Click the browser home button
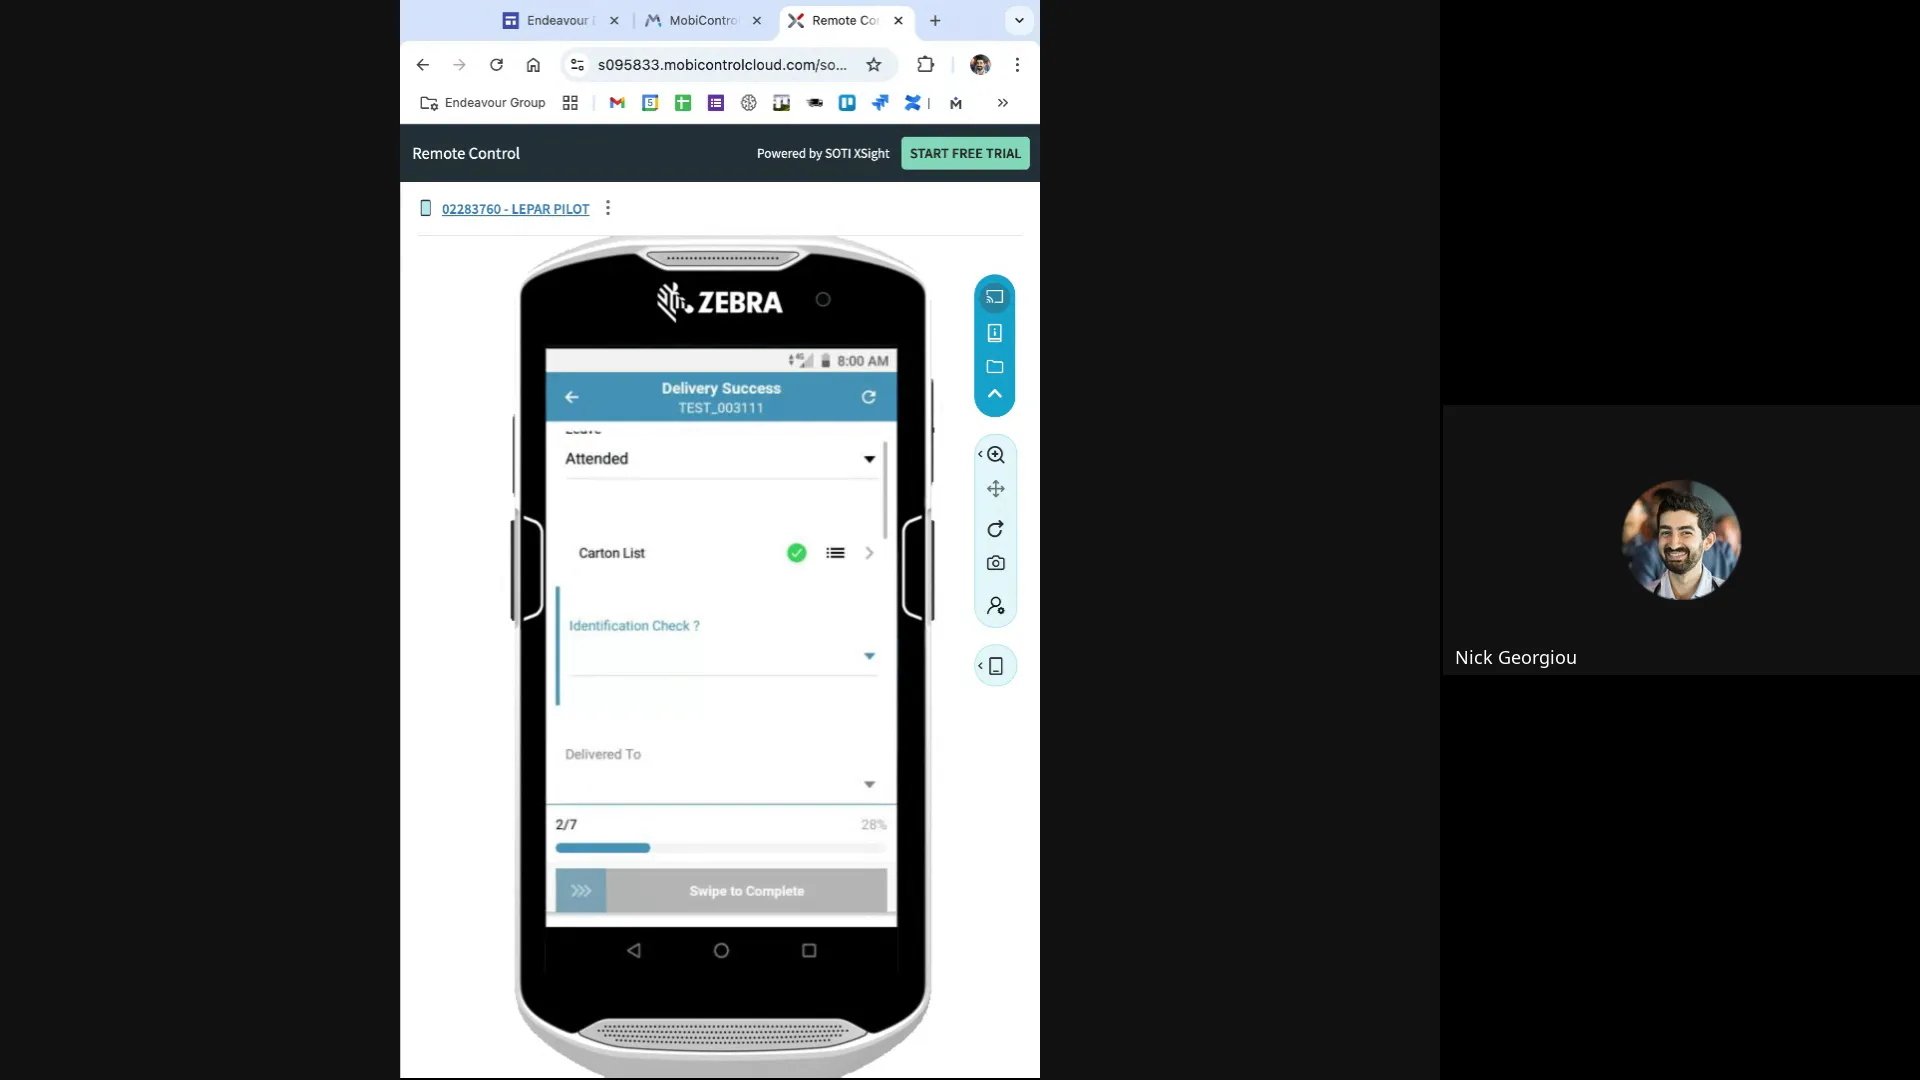The image size is (1920, 1080). pos(533,65)
